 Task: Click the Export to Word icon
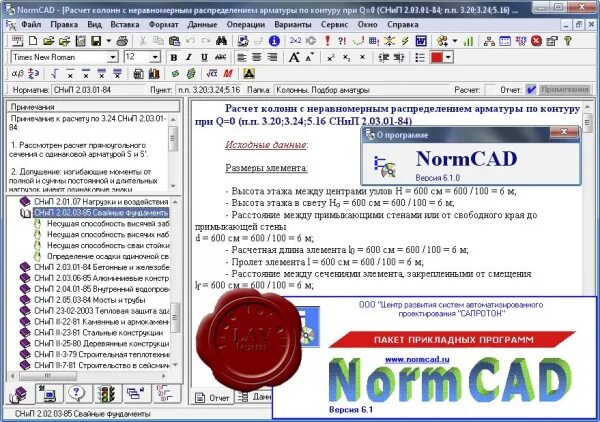point(421,41)
